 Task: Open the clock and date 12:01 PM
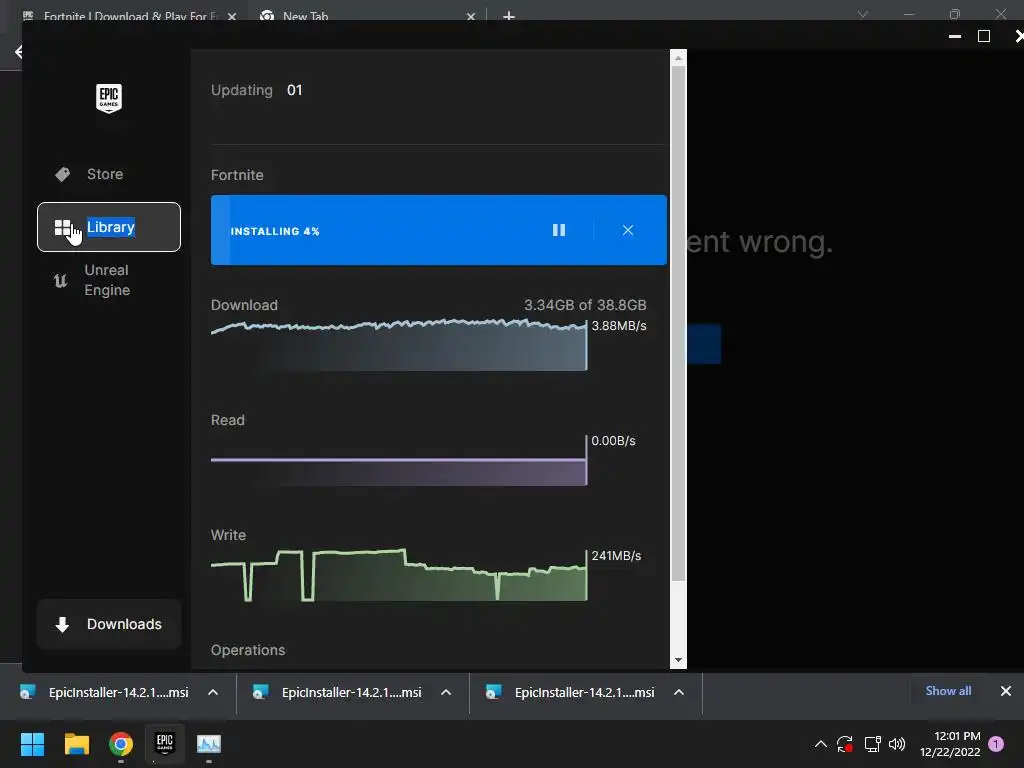pyautogui.click(x=950, y=744)
